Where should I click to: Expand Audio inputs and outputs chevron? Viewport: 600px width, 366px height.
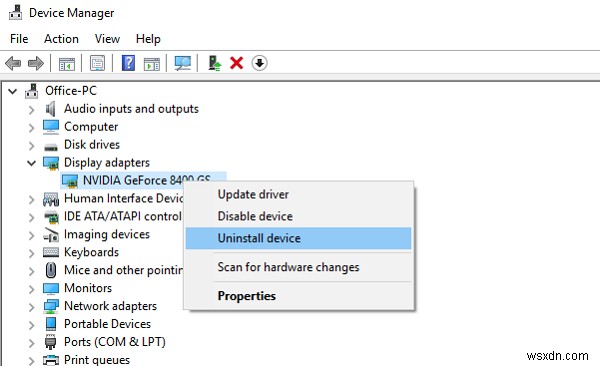coord(32,110)
